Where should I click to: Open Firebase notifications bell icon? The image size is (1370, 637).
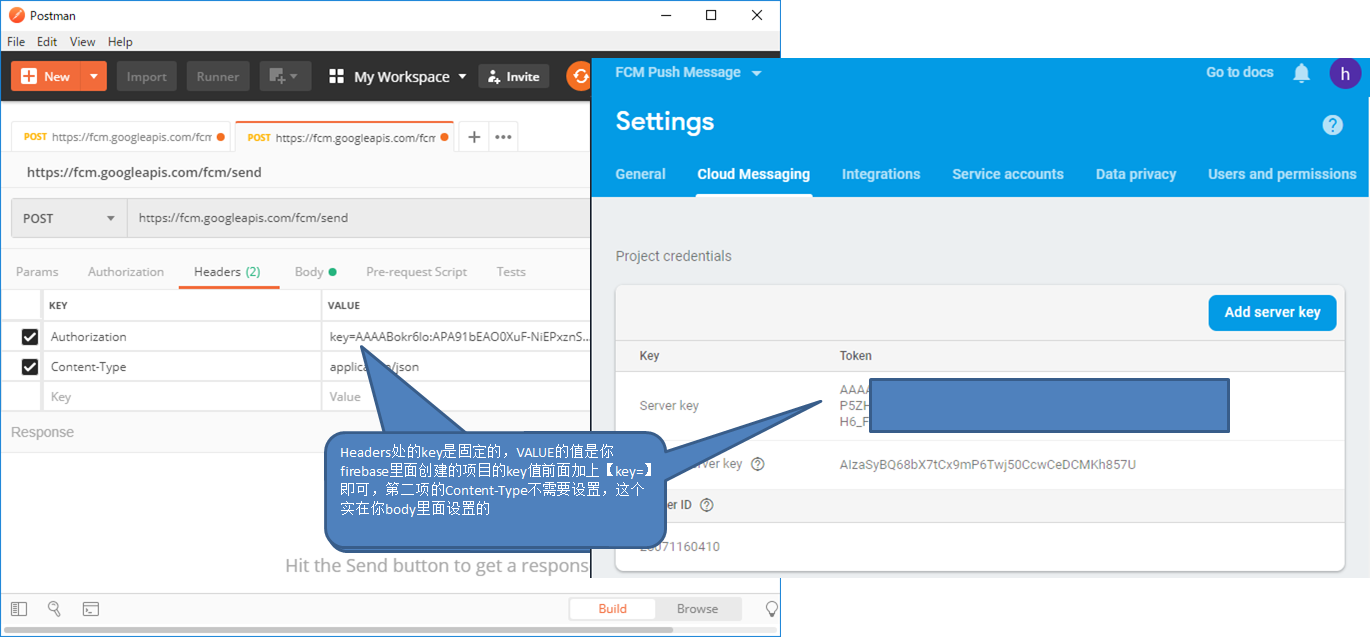point(1301,73)
